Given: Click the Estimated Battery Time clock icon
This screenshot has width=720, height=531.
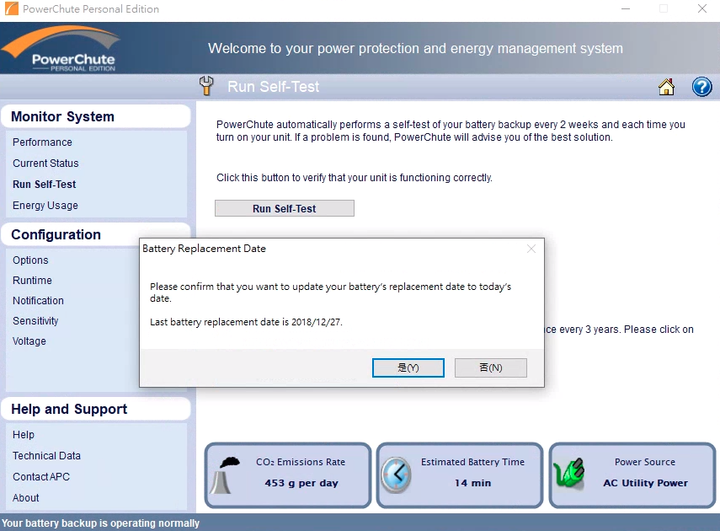Looking at the screenshot, I should click(396, 475).
